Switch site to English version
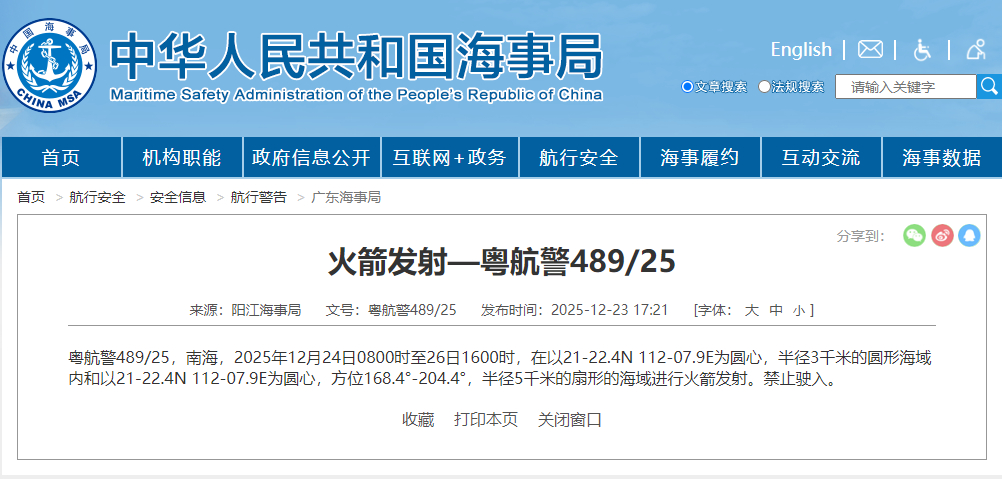1002x479 pixels. [800, 49]
